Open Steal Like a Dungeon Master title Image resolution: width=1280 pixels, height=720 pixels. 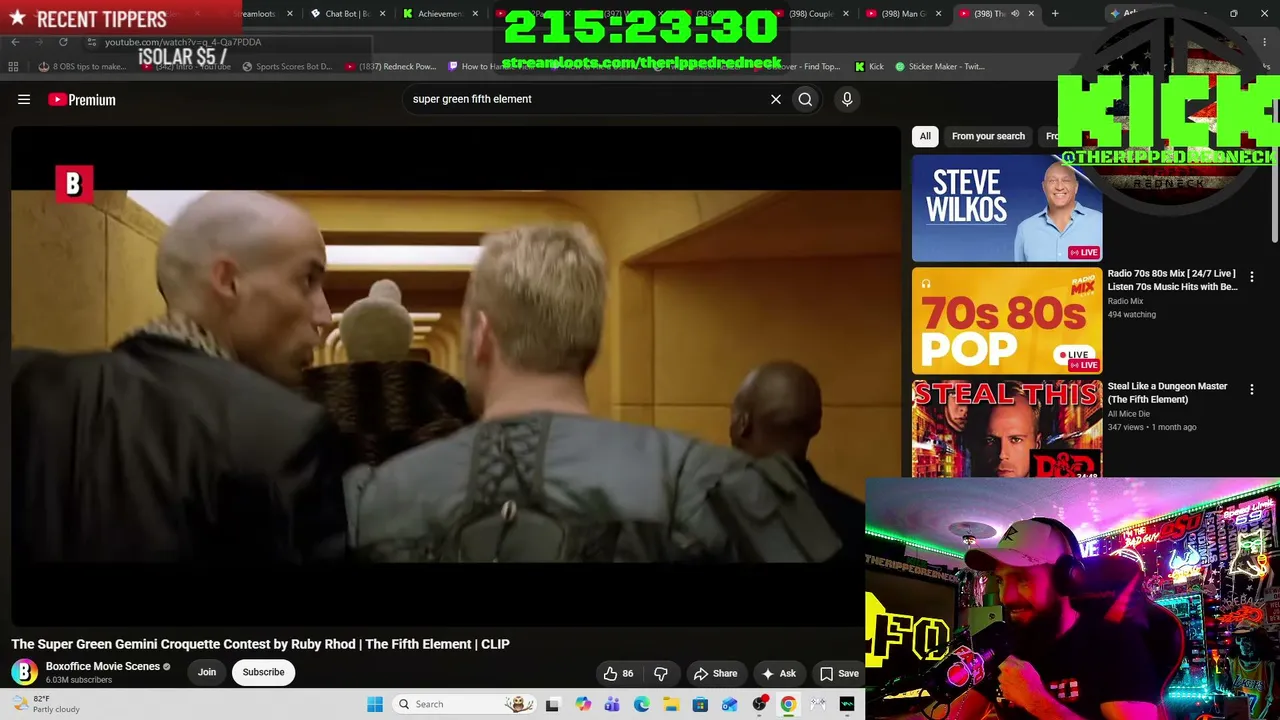coord(1167,393)
